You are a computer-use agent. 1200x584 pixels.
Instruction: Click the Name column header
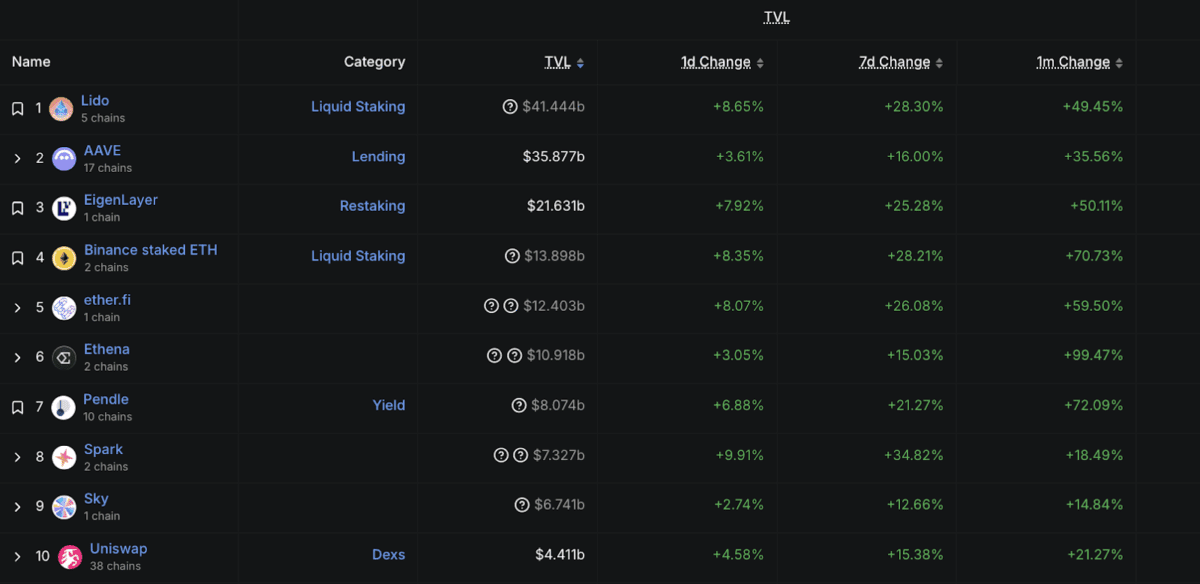[31, 62]
